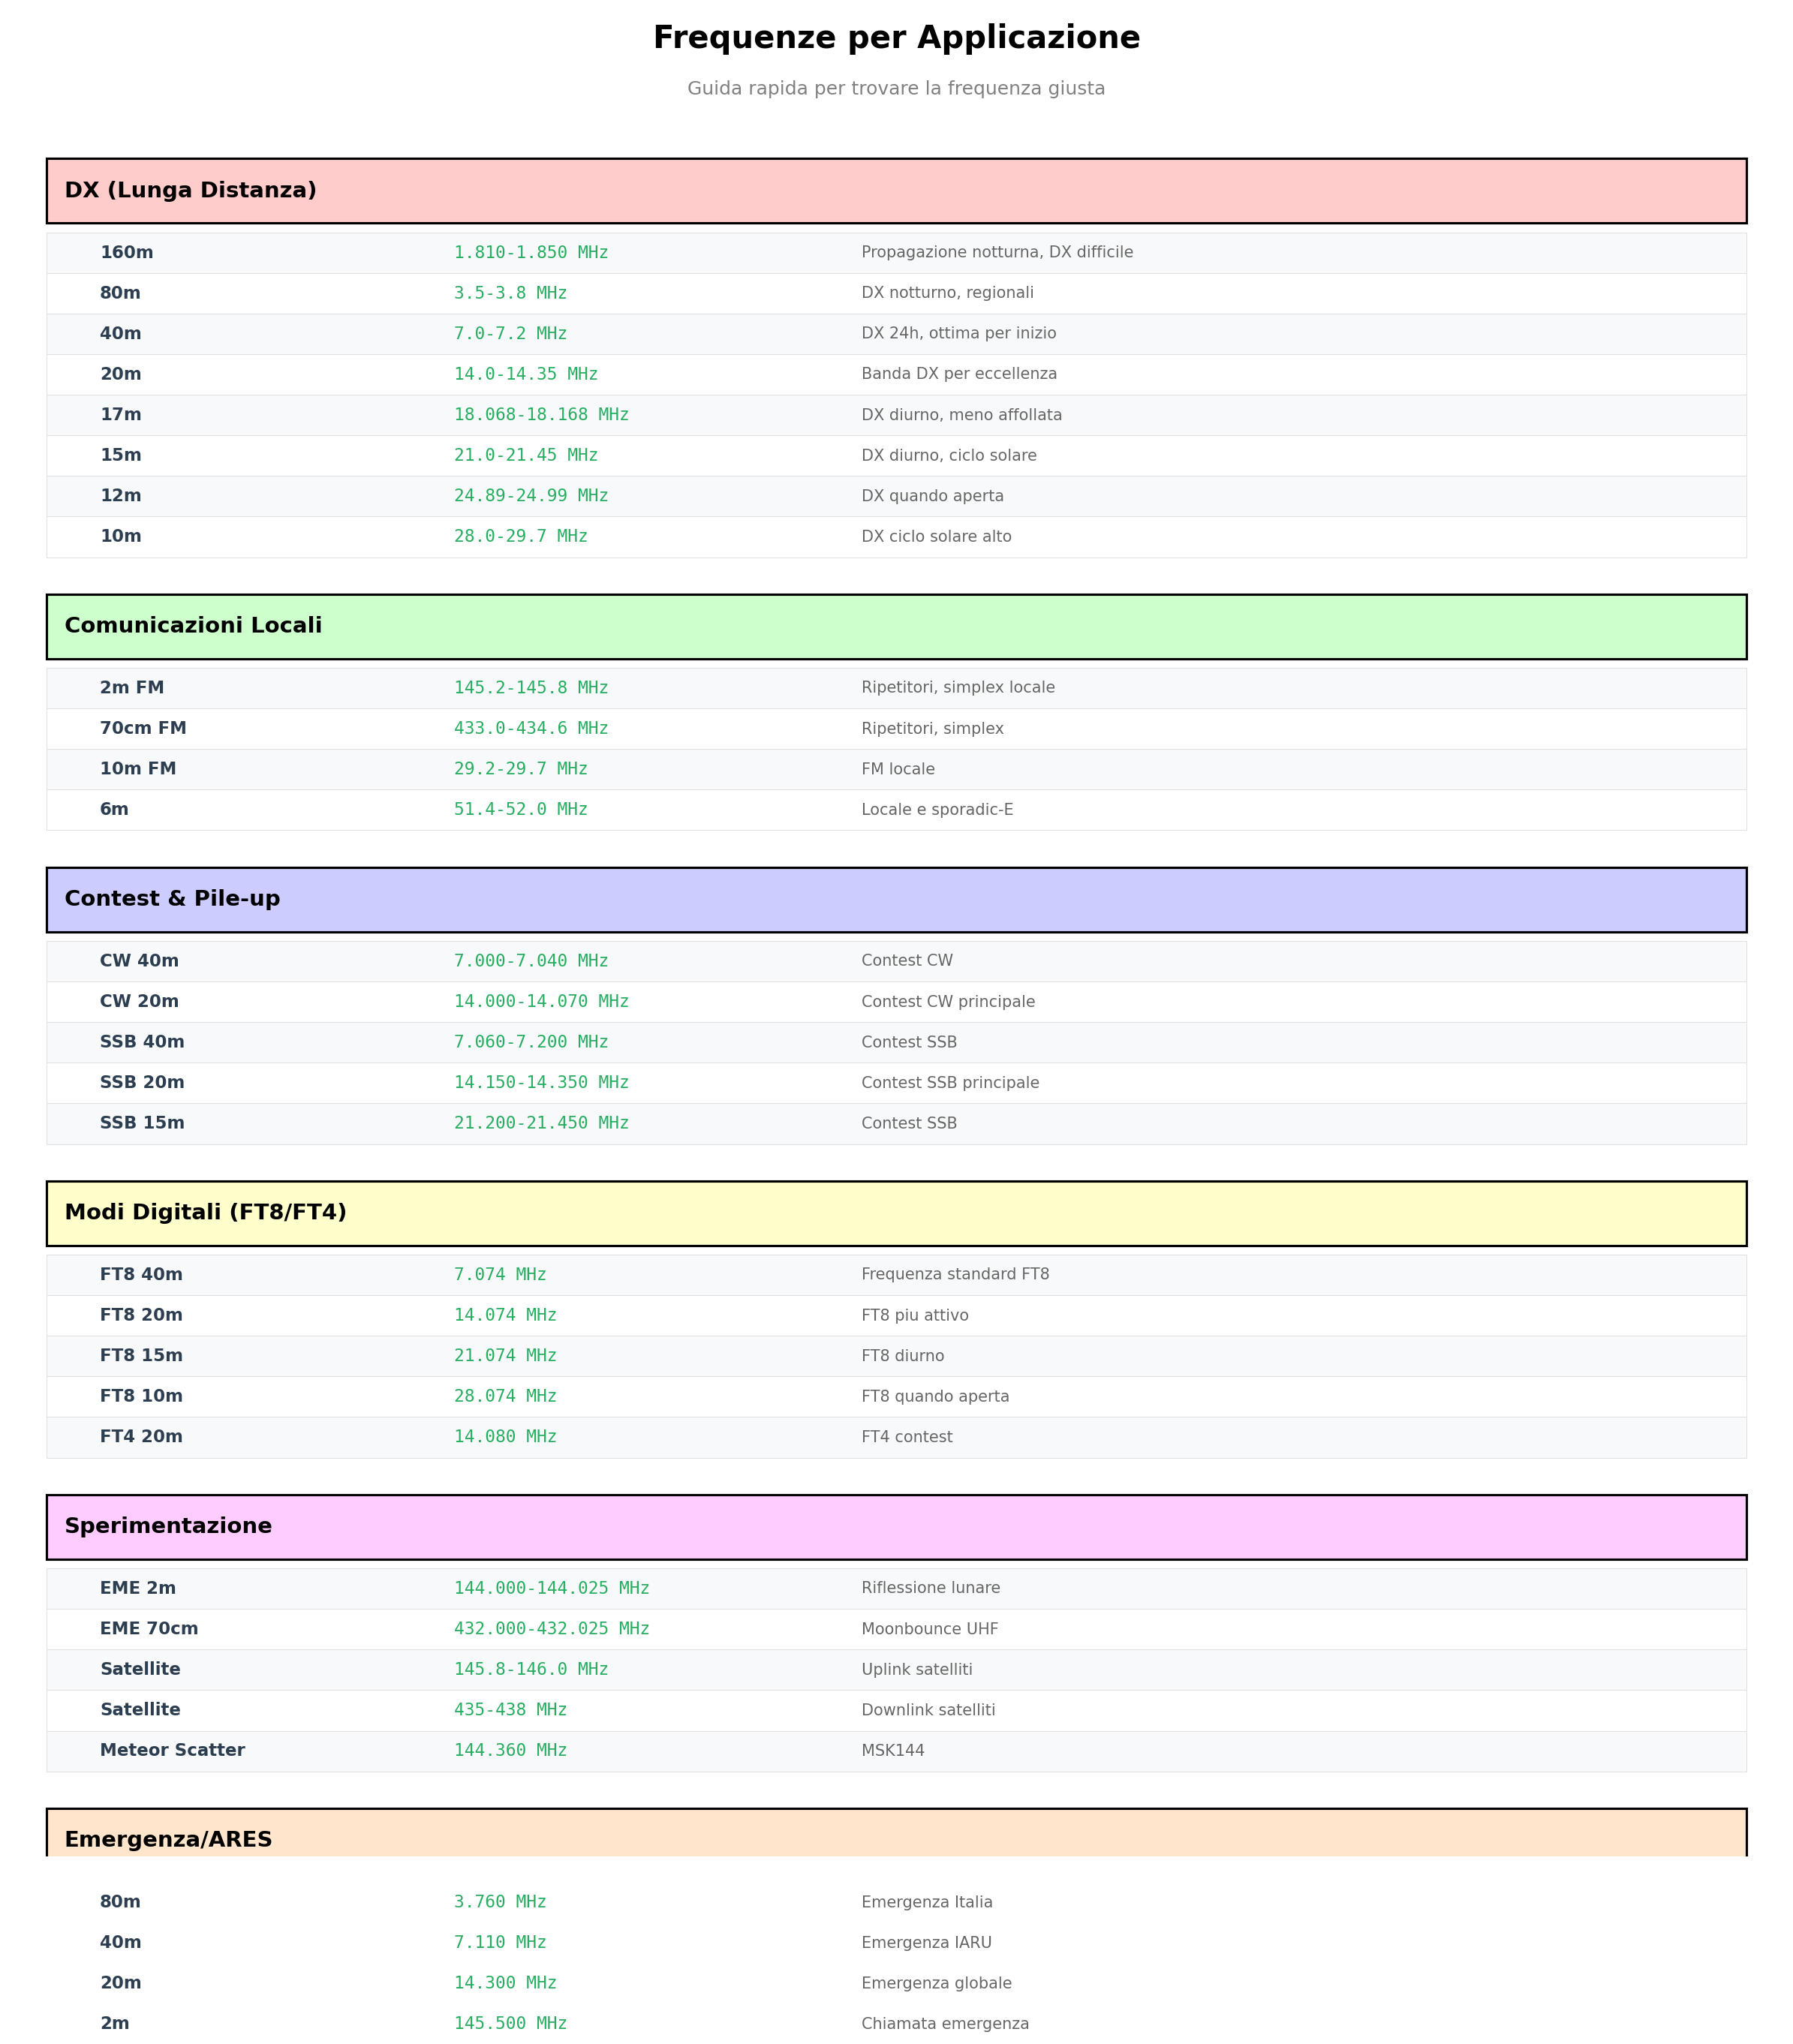Click the 433.0-434.6 MHz frequency
Image resolution: width=1793 pixels, height=2044 pixels.
point(531,729)
